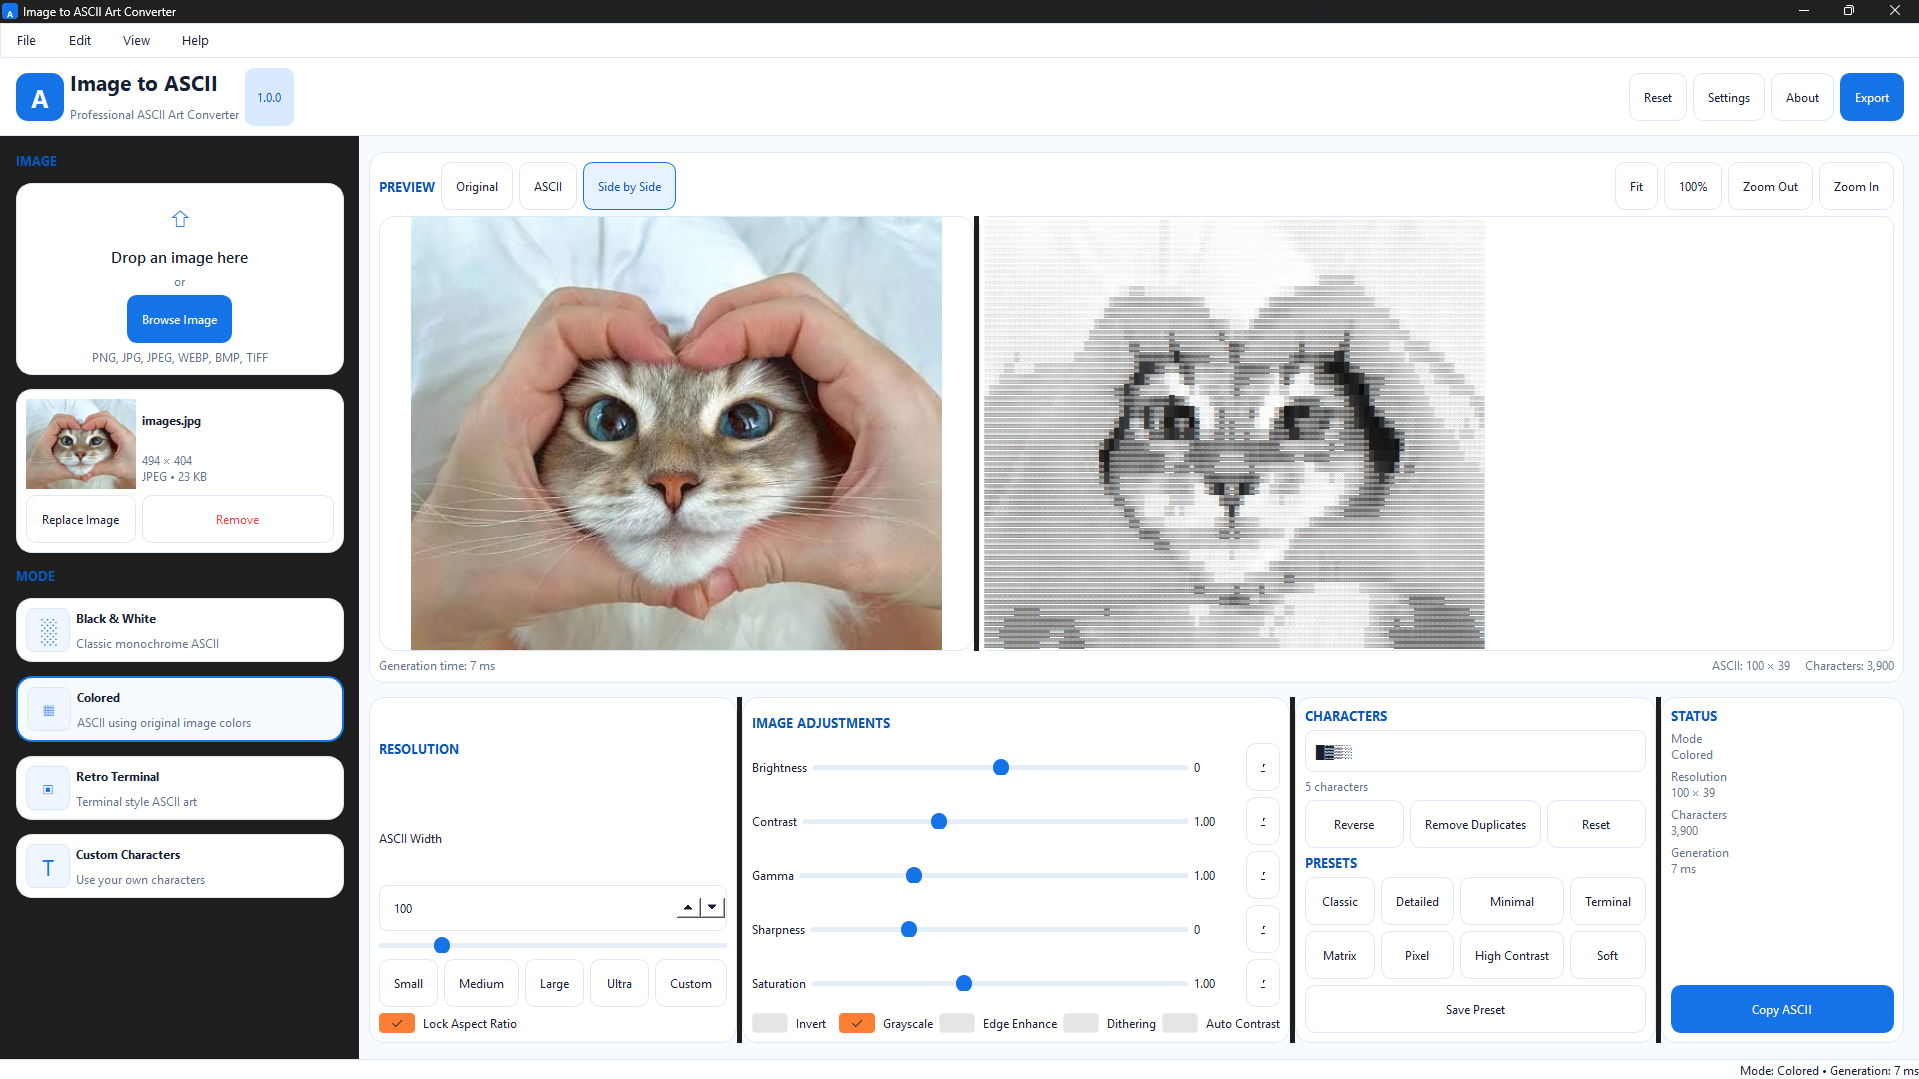Open Settings from header
Image resolution: width=1919 pixels, height=1079 pixels.
pos(1729,98)
